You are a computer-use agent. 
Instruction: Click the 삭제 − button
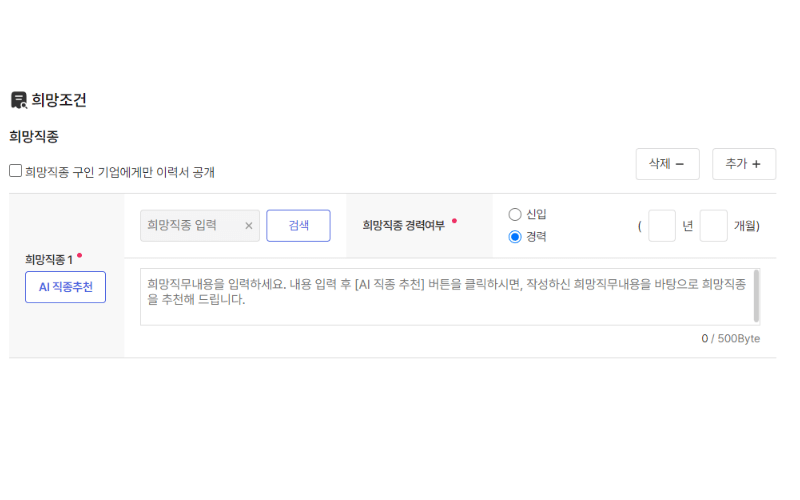click(667, 164)
